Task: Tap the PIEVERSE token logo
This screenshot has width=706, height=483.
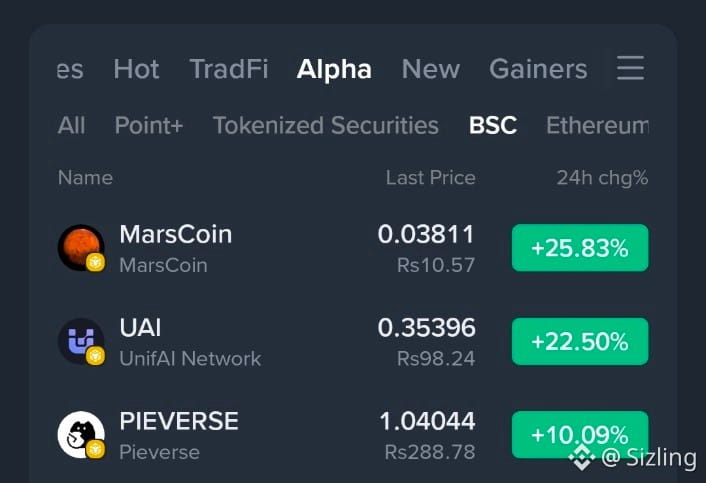Action: [81, 435]
